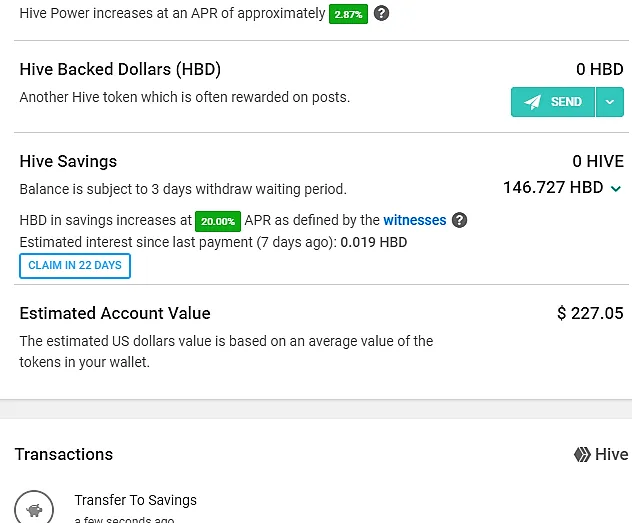Send Hive Backed Dollars using SEND button

pyautogui.click(x=553, y=102)
